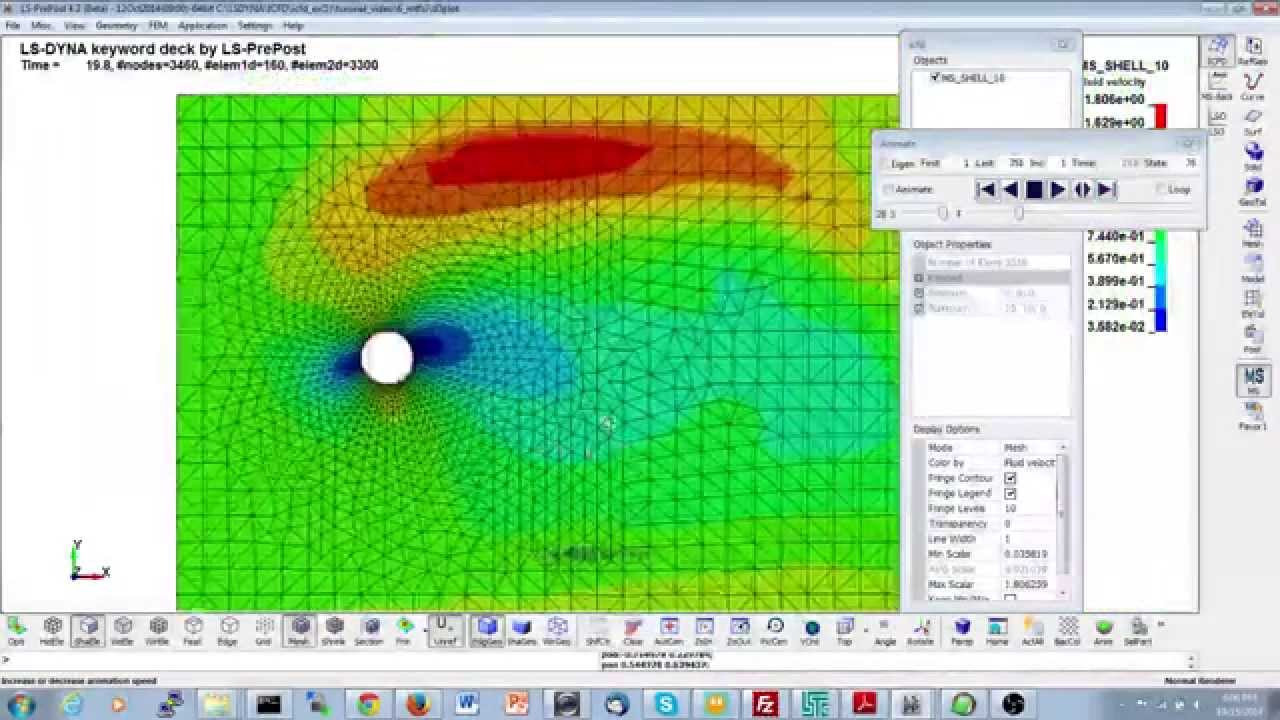Open the Application menu
The height and width of the screenshot is (720, 1280).
[203, 25]
